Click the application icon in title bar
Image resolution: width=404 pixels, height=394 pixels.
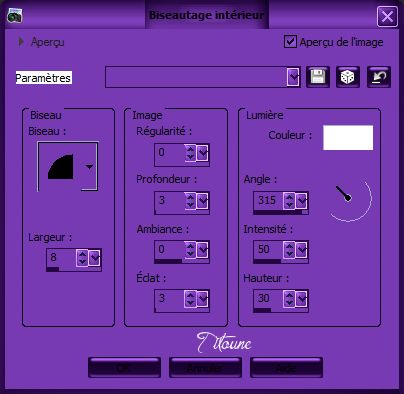(14, 15)
